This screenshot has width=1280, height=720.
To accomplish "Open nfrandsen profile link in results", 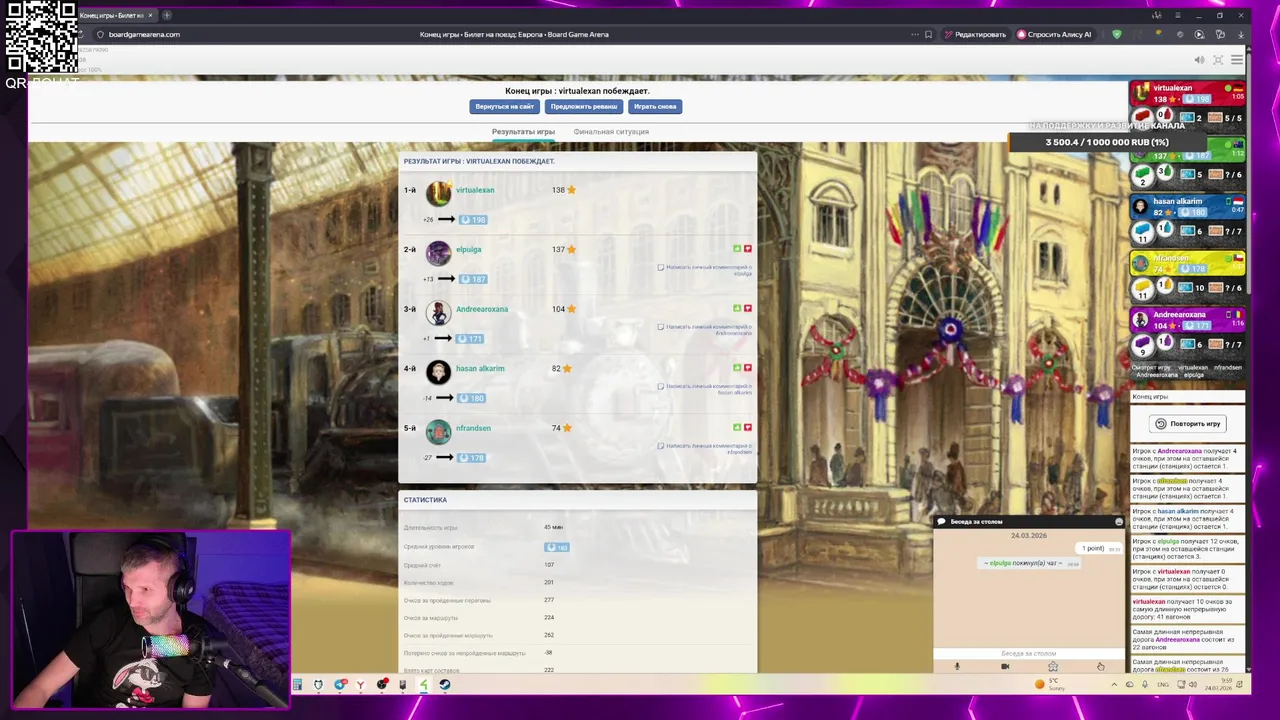I will [x=473, y=428].
